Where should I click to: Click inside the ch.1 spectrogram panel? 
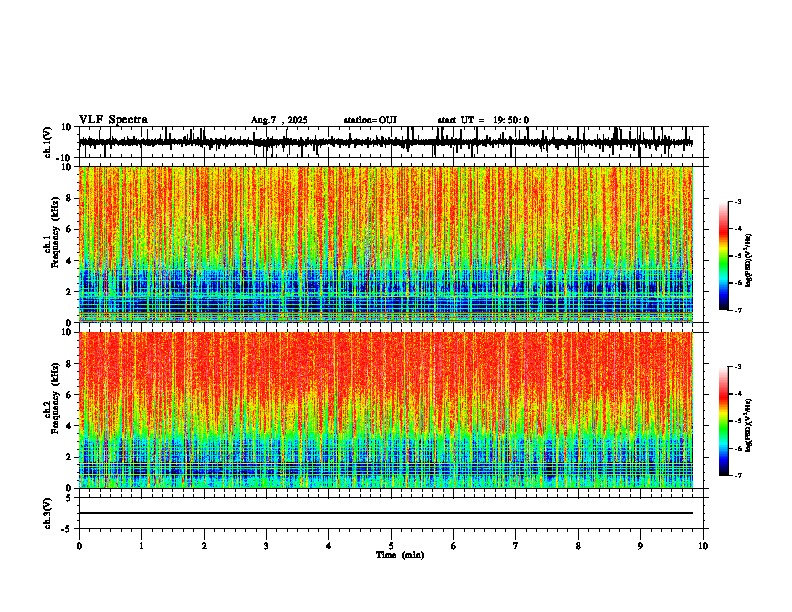point(386,244)
